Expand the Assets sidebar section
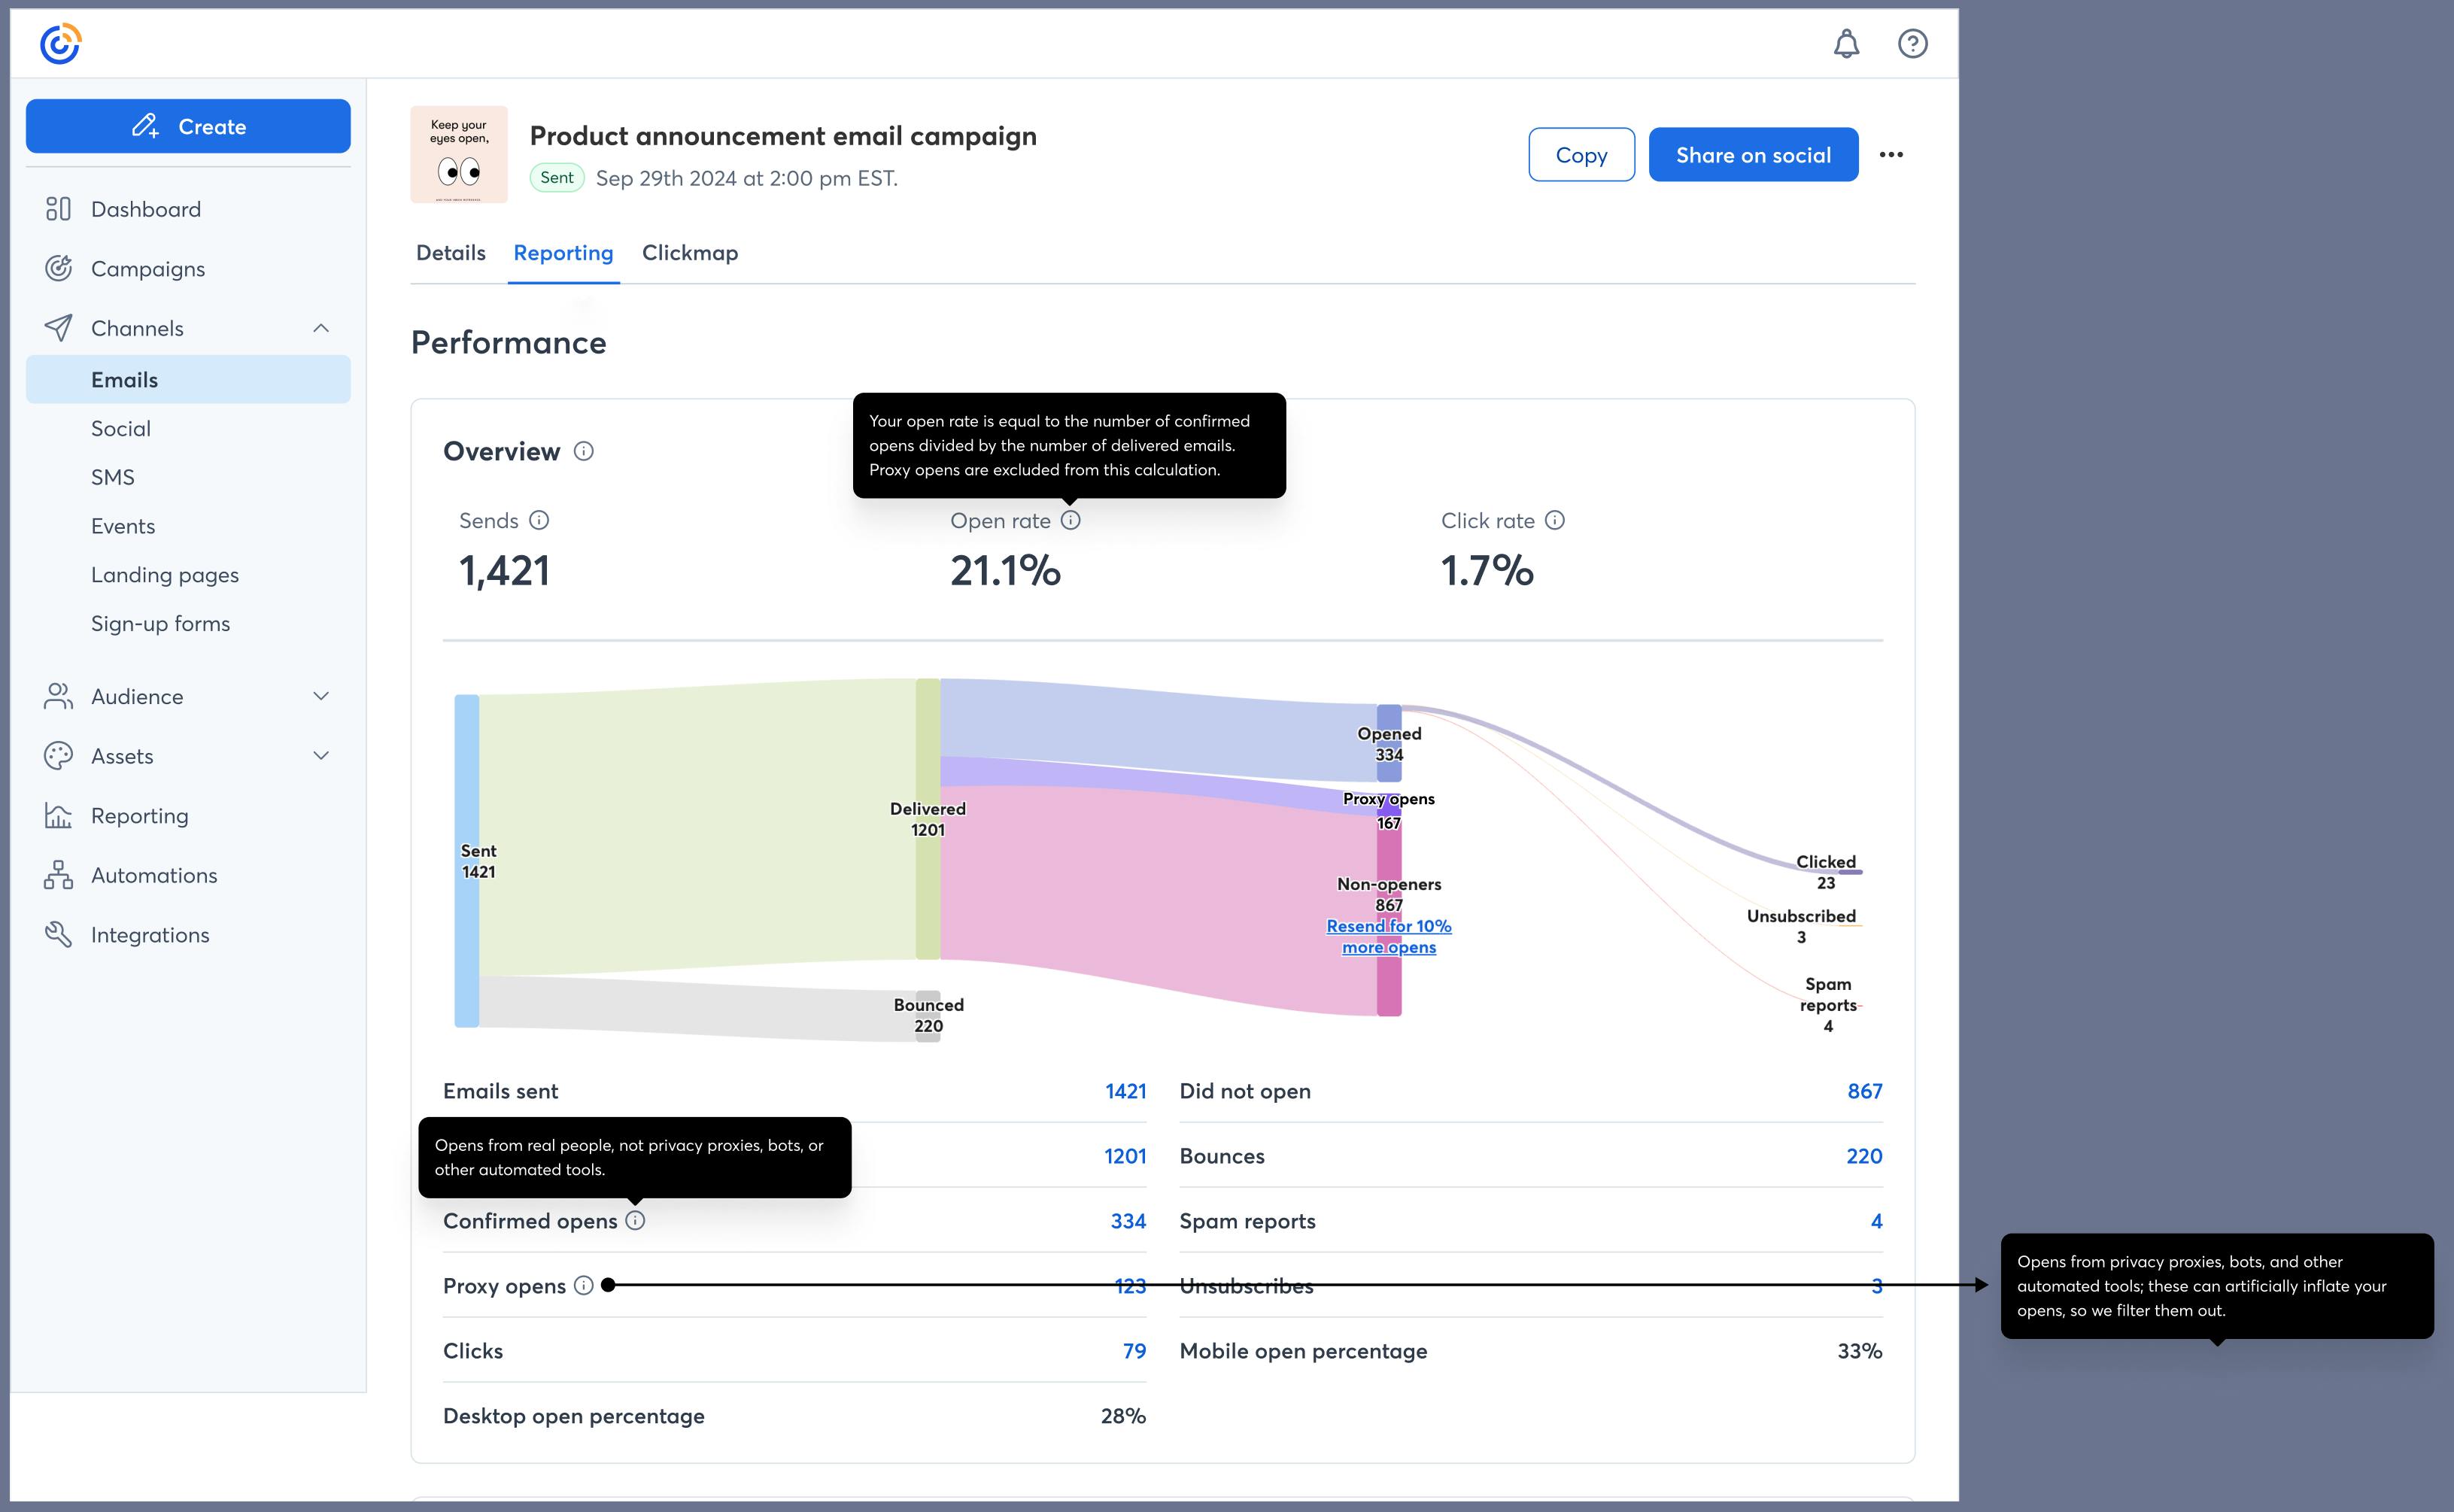 321,756
